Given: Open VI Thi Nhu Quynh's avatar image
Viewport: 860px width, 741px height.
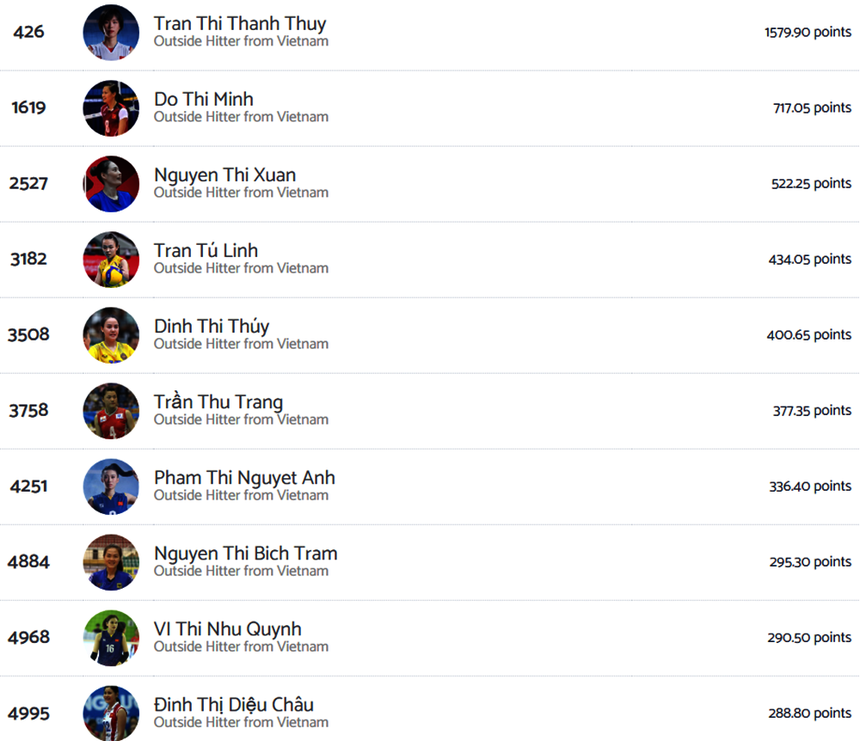Looking at the screenshot, I should click(x=111, y=638).
